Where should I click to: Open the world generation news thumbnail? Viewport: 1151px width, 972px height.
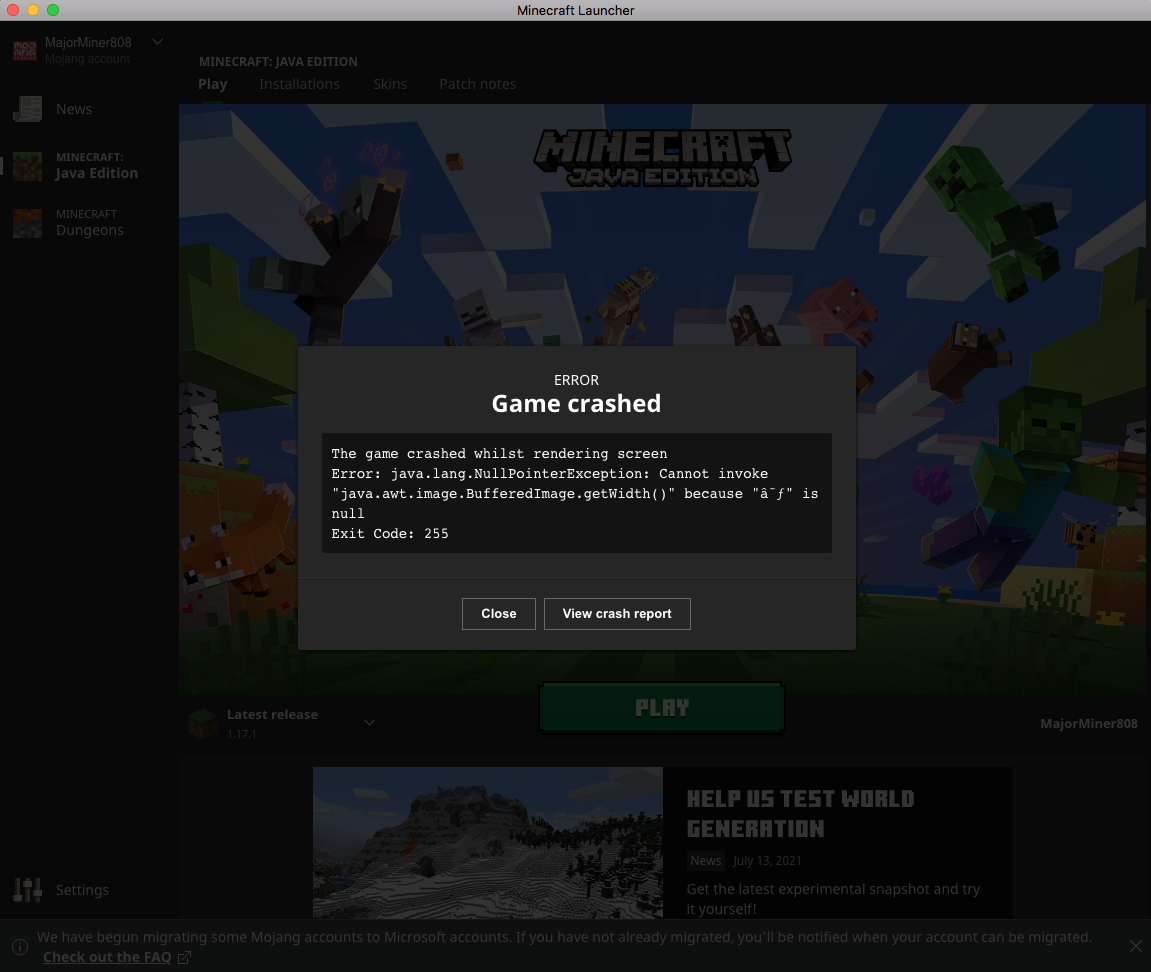click(487, 843)
